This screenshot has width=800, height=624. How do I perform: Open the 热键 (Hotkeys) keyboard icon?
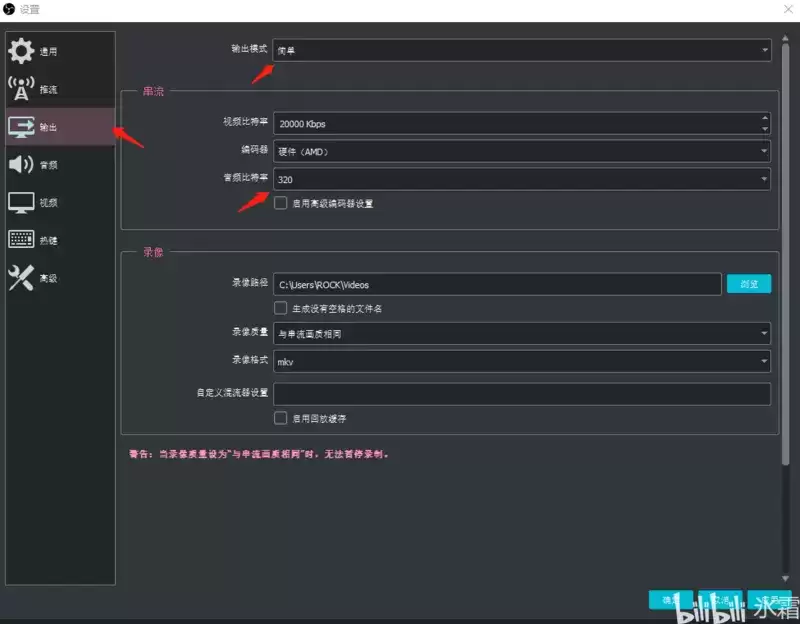(x=21, y=239)
